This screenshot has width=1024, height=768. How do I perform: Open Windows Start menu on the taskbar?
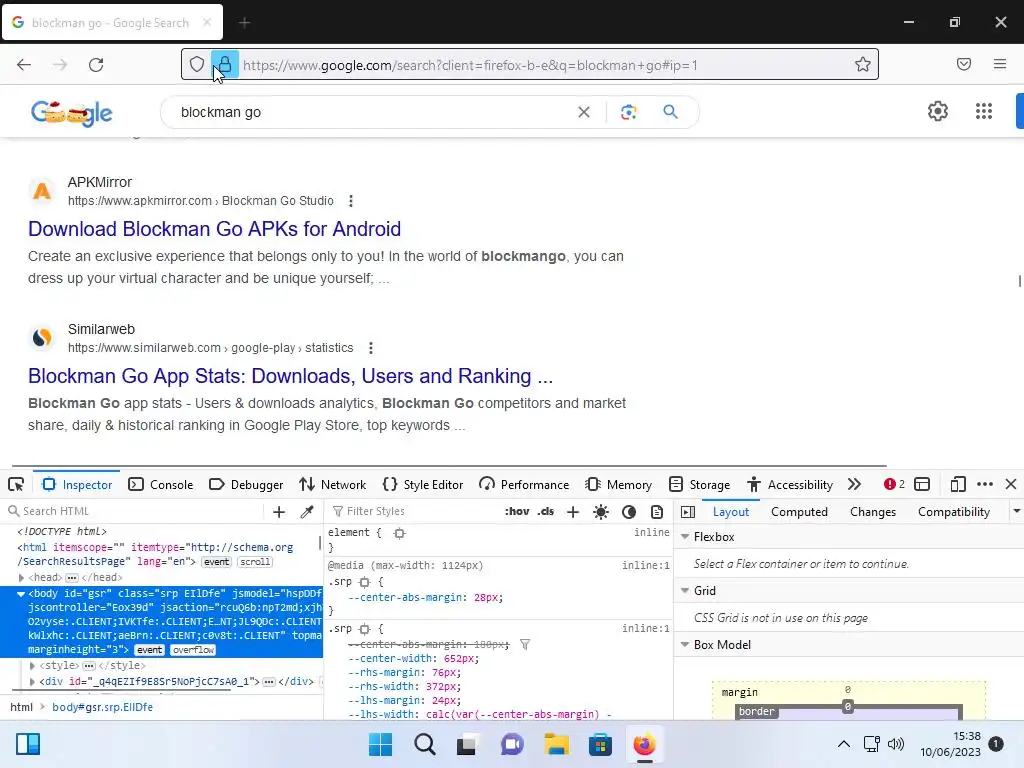pos(380,744)
